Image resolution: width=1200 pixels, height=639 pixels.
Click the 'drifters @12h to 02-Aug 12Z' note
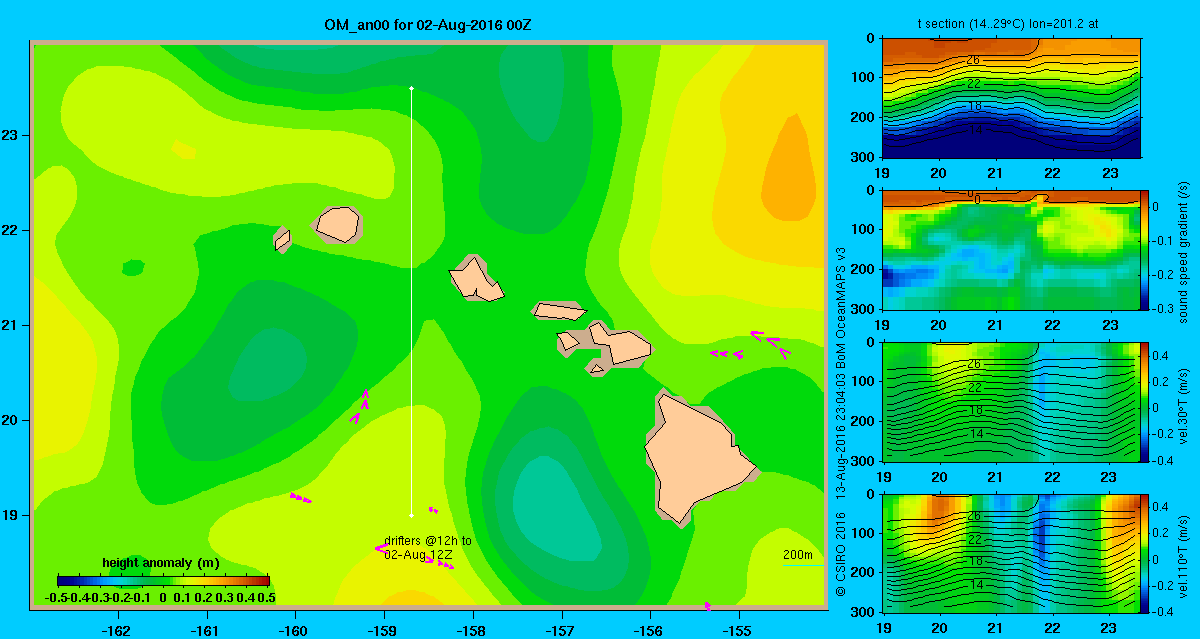tap(427, 547)
